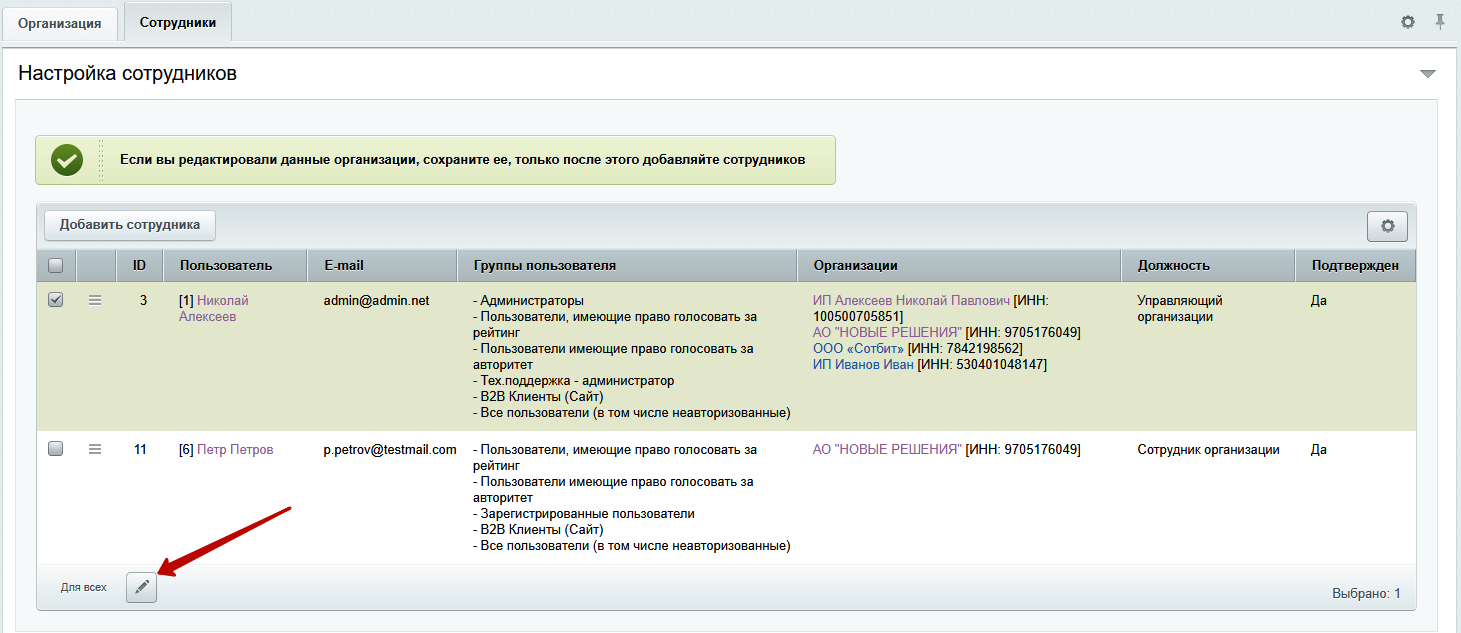Sort table by ID column header
This screenshot has height=633, width=1461.
tap(139, 266)
